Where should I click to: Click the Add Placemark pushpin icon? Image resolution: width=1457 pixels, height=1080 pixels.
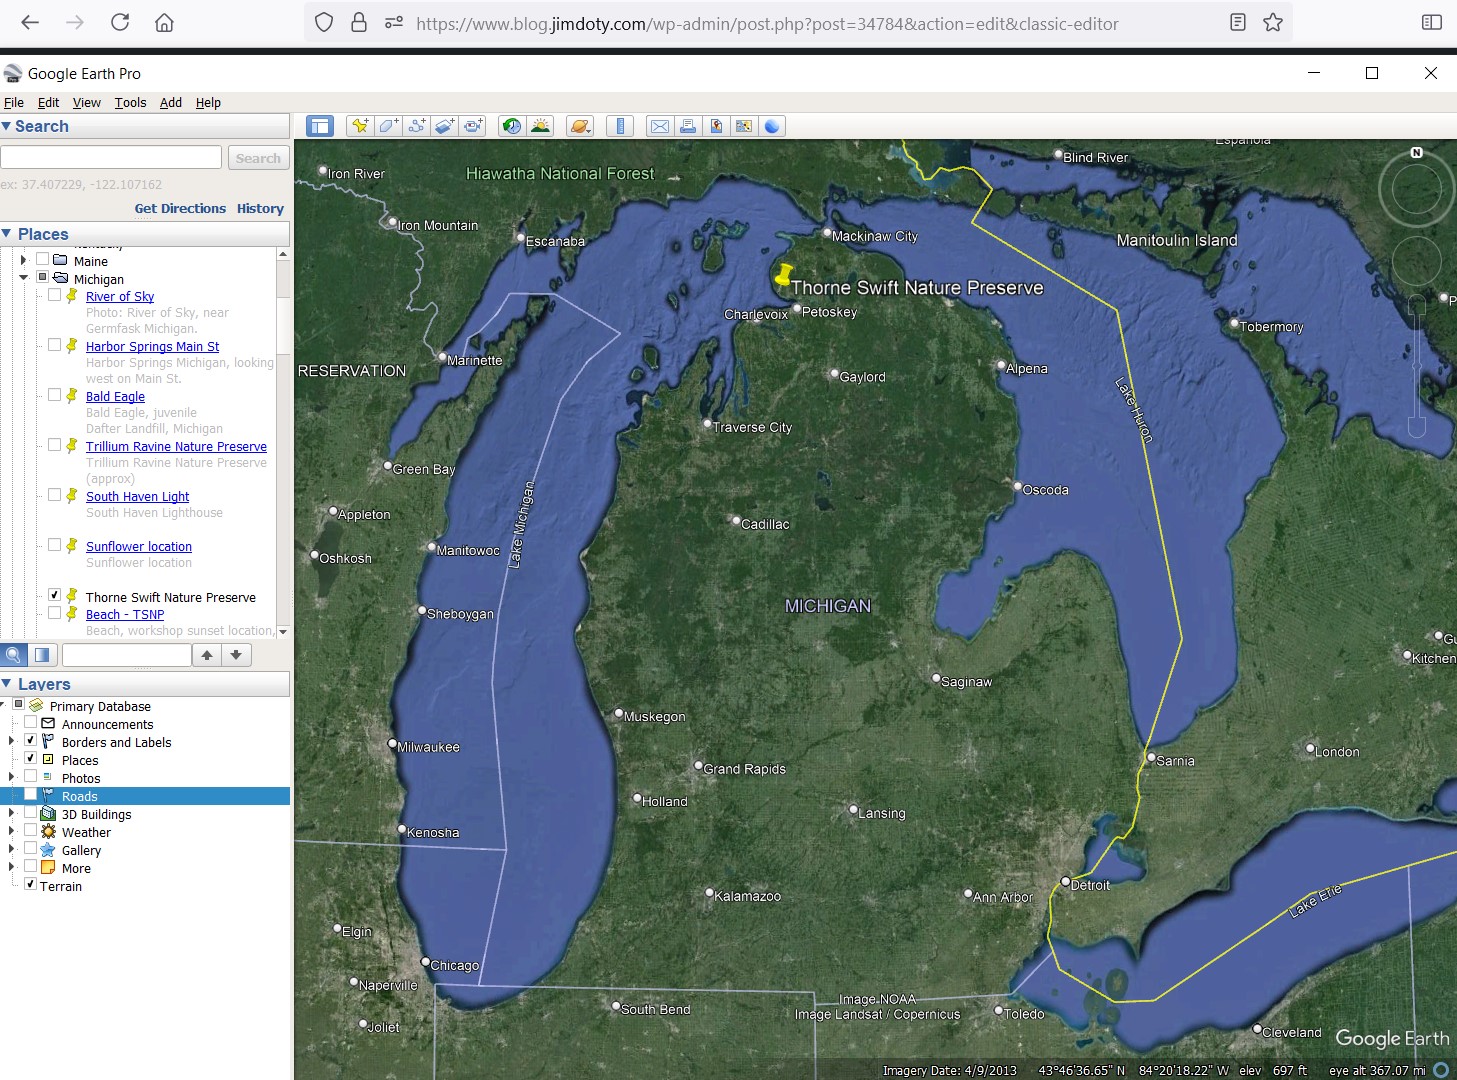click(360, 126)
